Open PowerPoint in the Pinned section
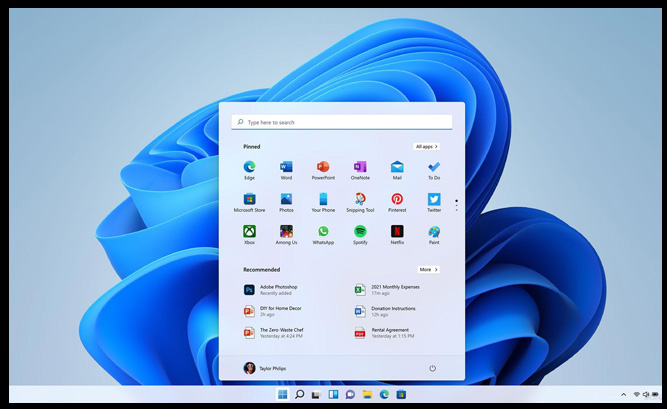This screenshot has width=667, height=409. tap(323, 170)
